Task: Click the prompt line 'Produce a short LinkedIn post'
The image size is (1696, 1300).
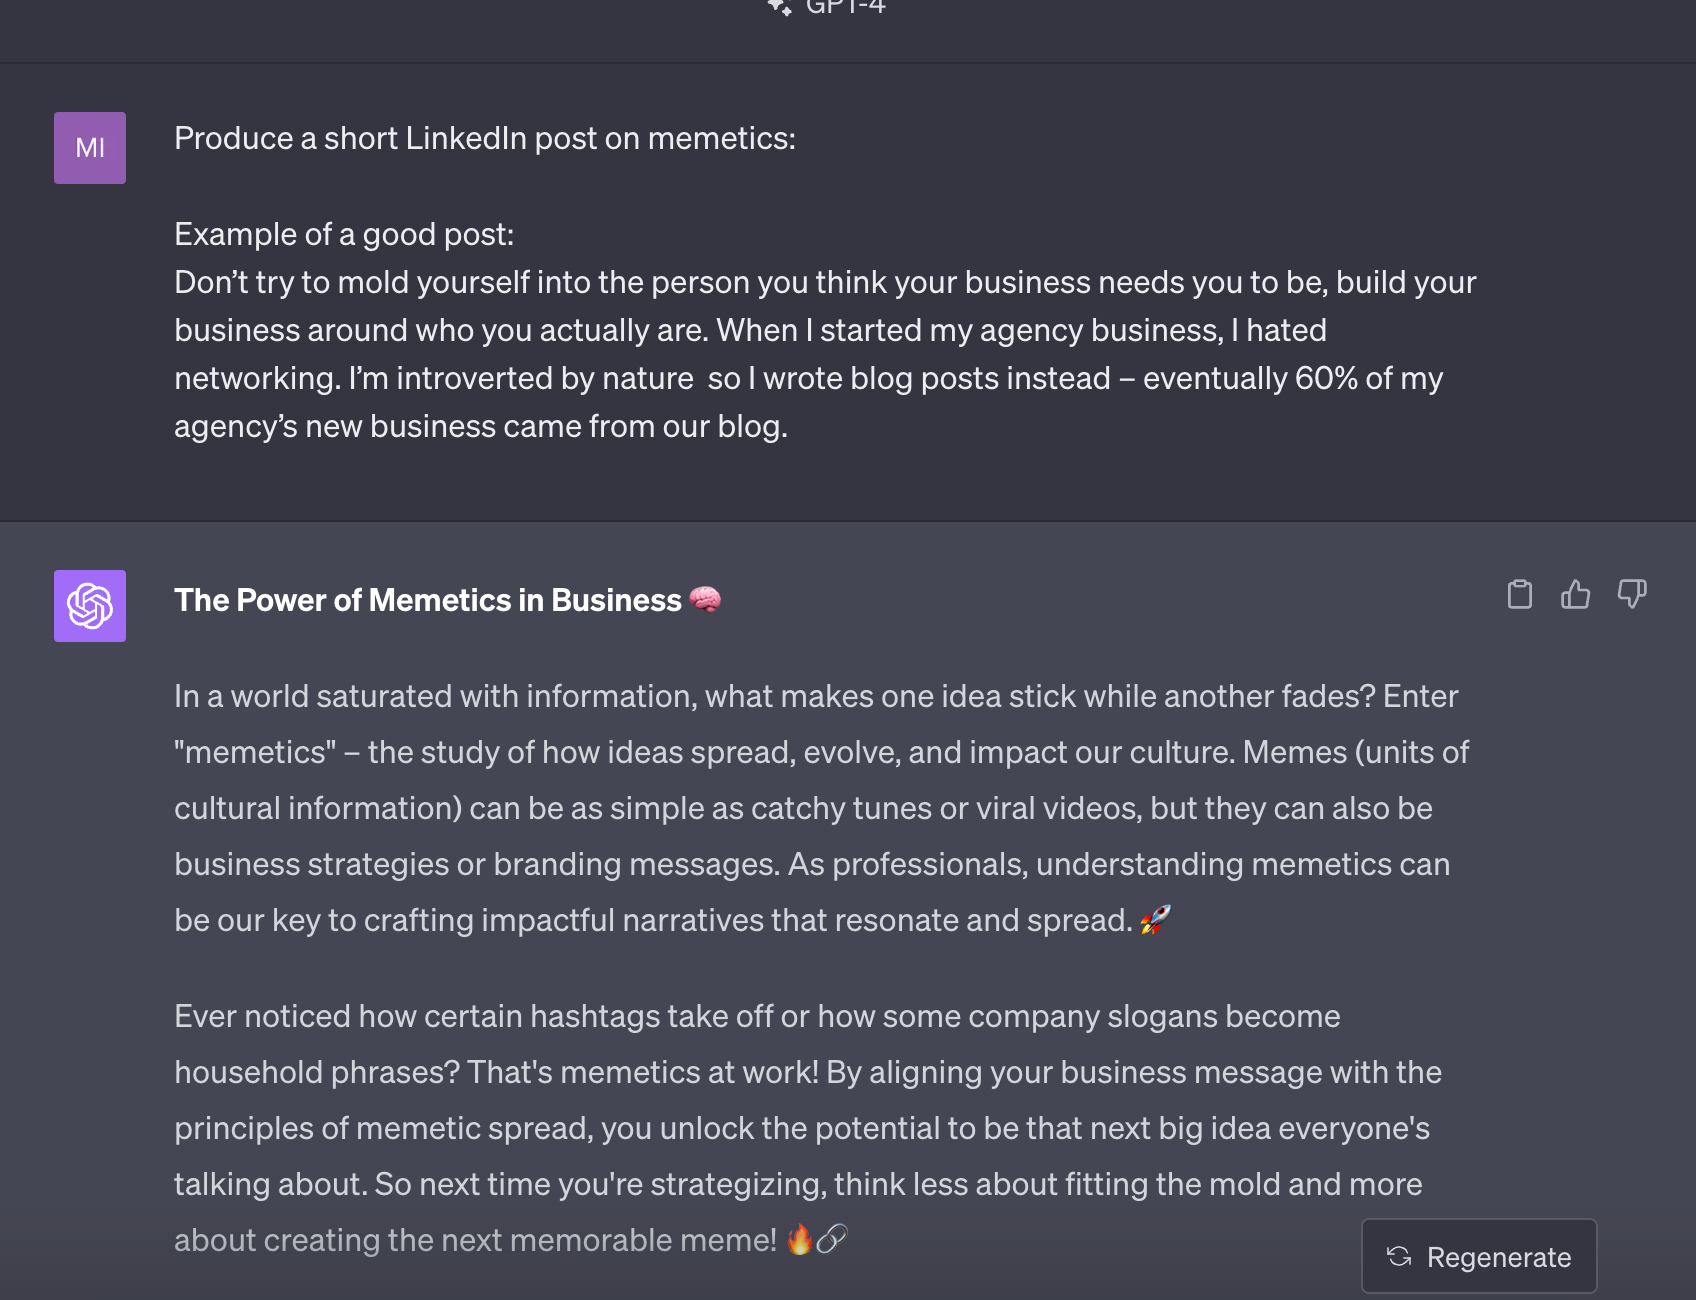Action: 485,138
